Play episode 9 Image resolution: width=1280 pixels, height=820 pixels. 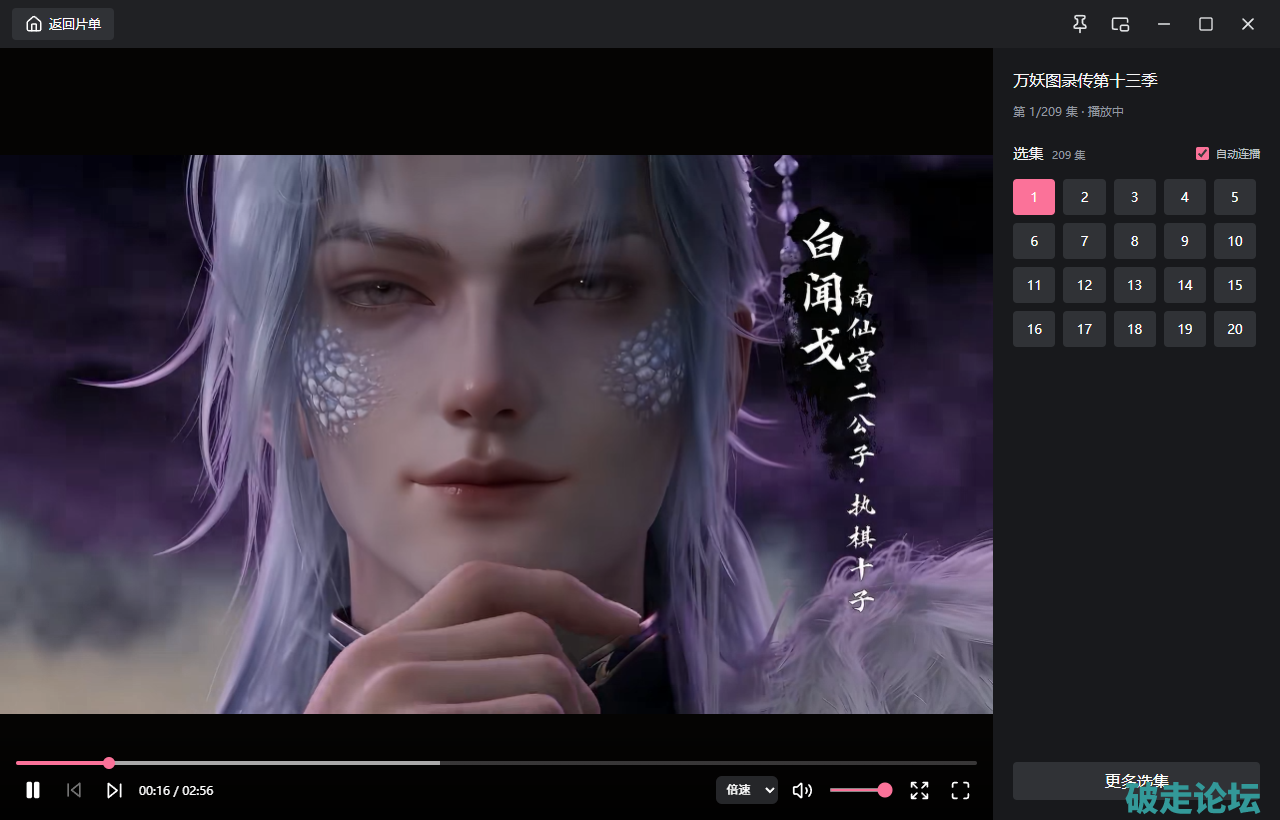[1185, 241]
